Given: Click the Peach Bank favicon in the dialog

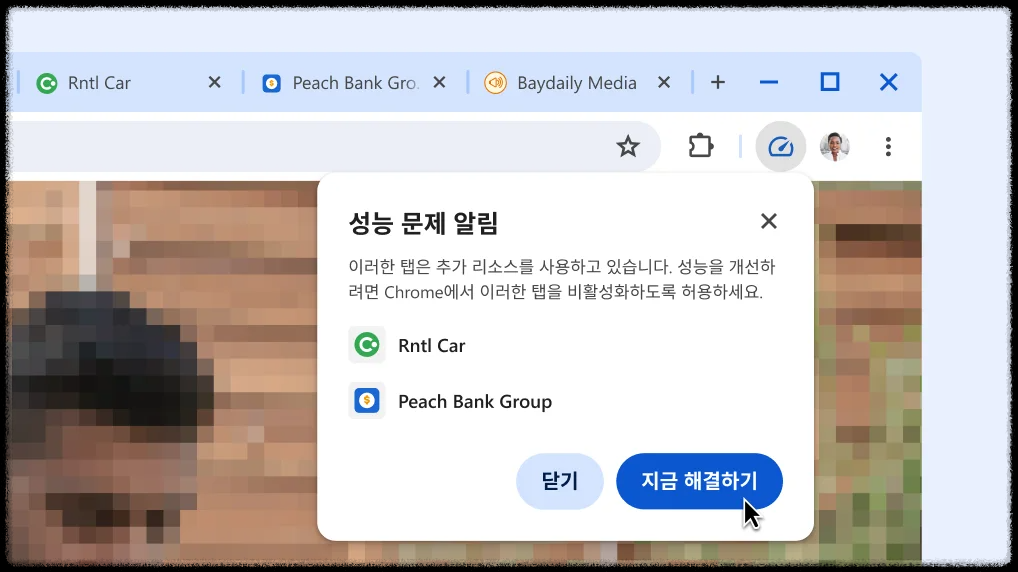Looking at the screenshot, I should 367,401.
